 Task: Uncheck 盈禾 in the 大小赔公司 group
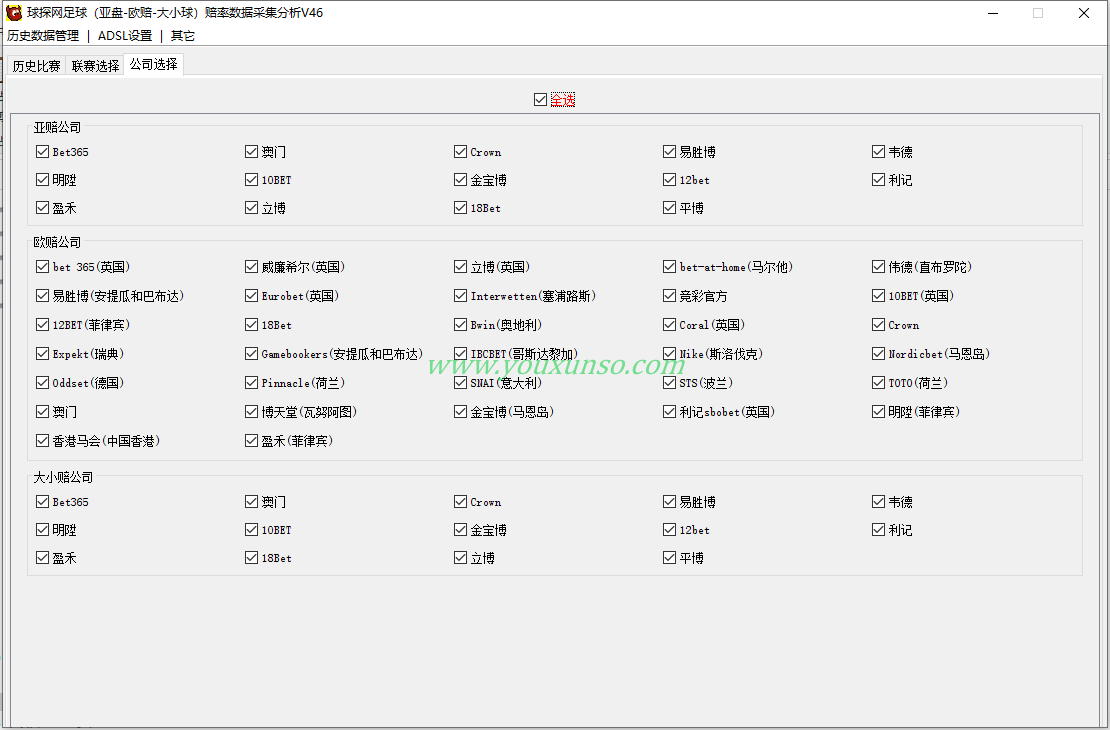pos(42,558)
